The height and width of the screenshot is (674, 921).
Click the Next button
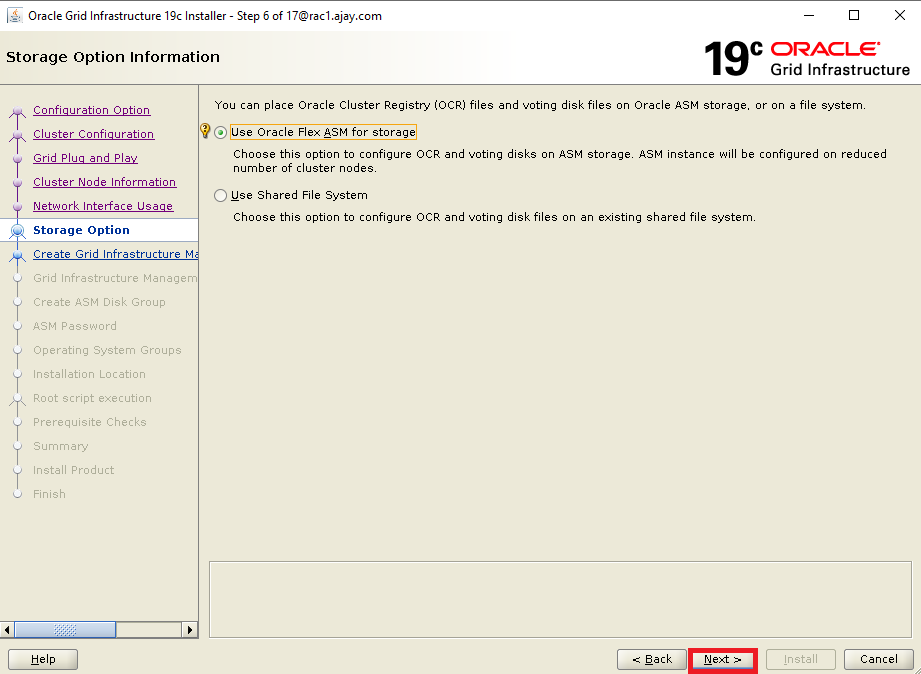click(722, 660)
